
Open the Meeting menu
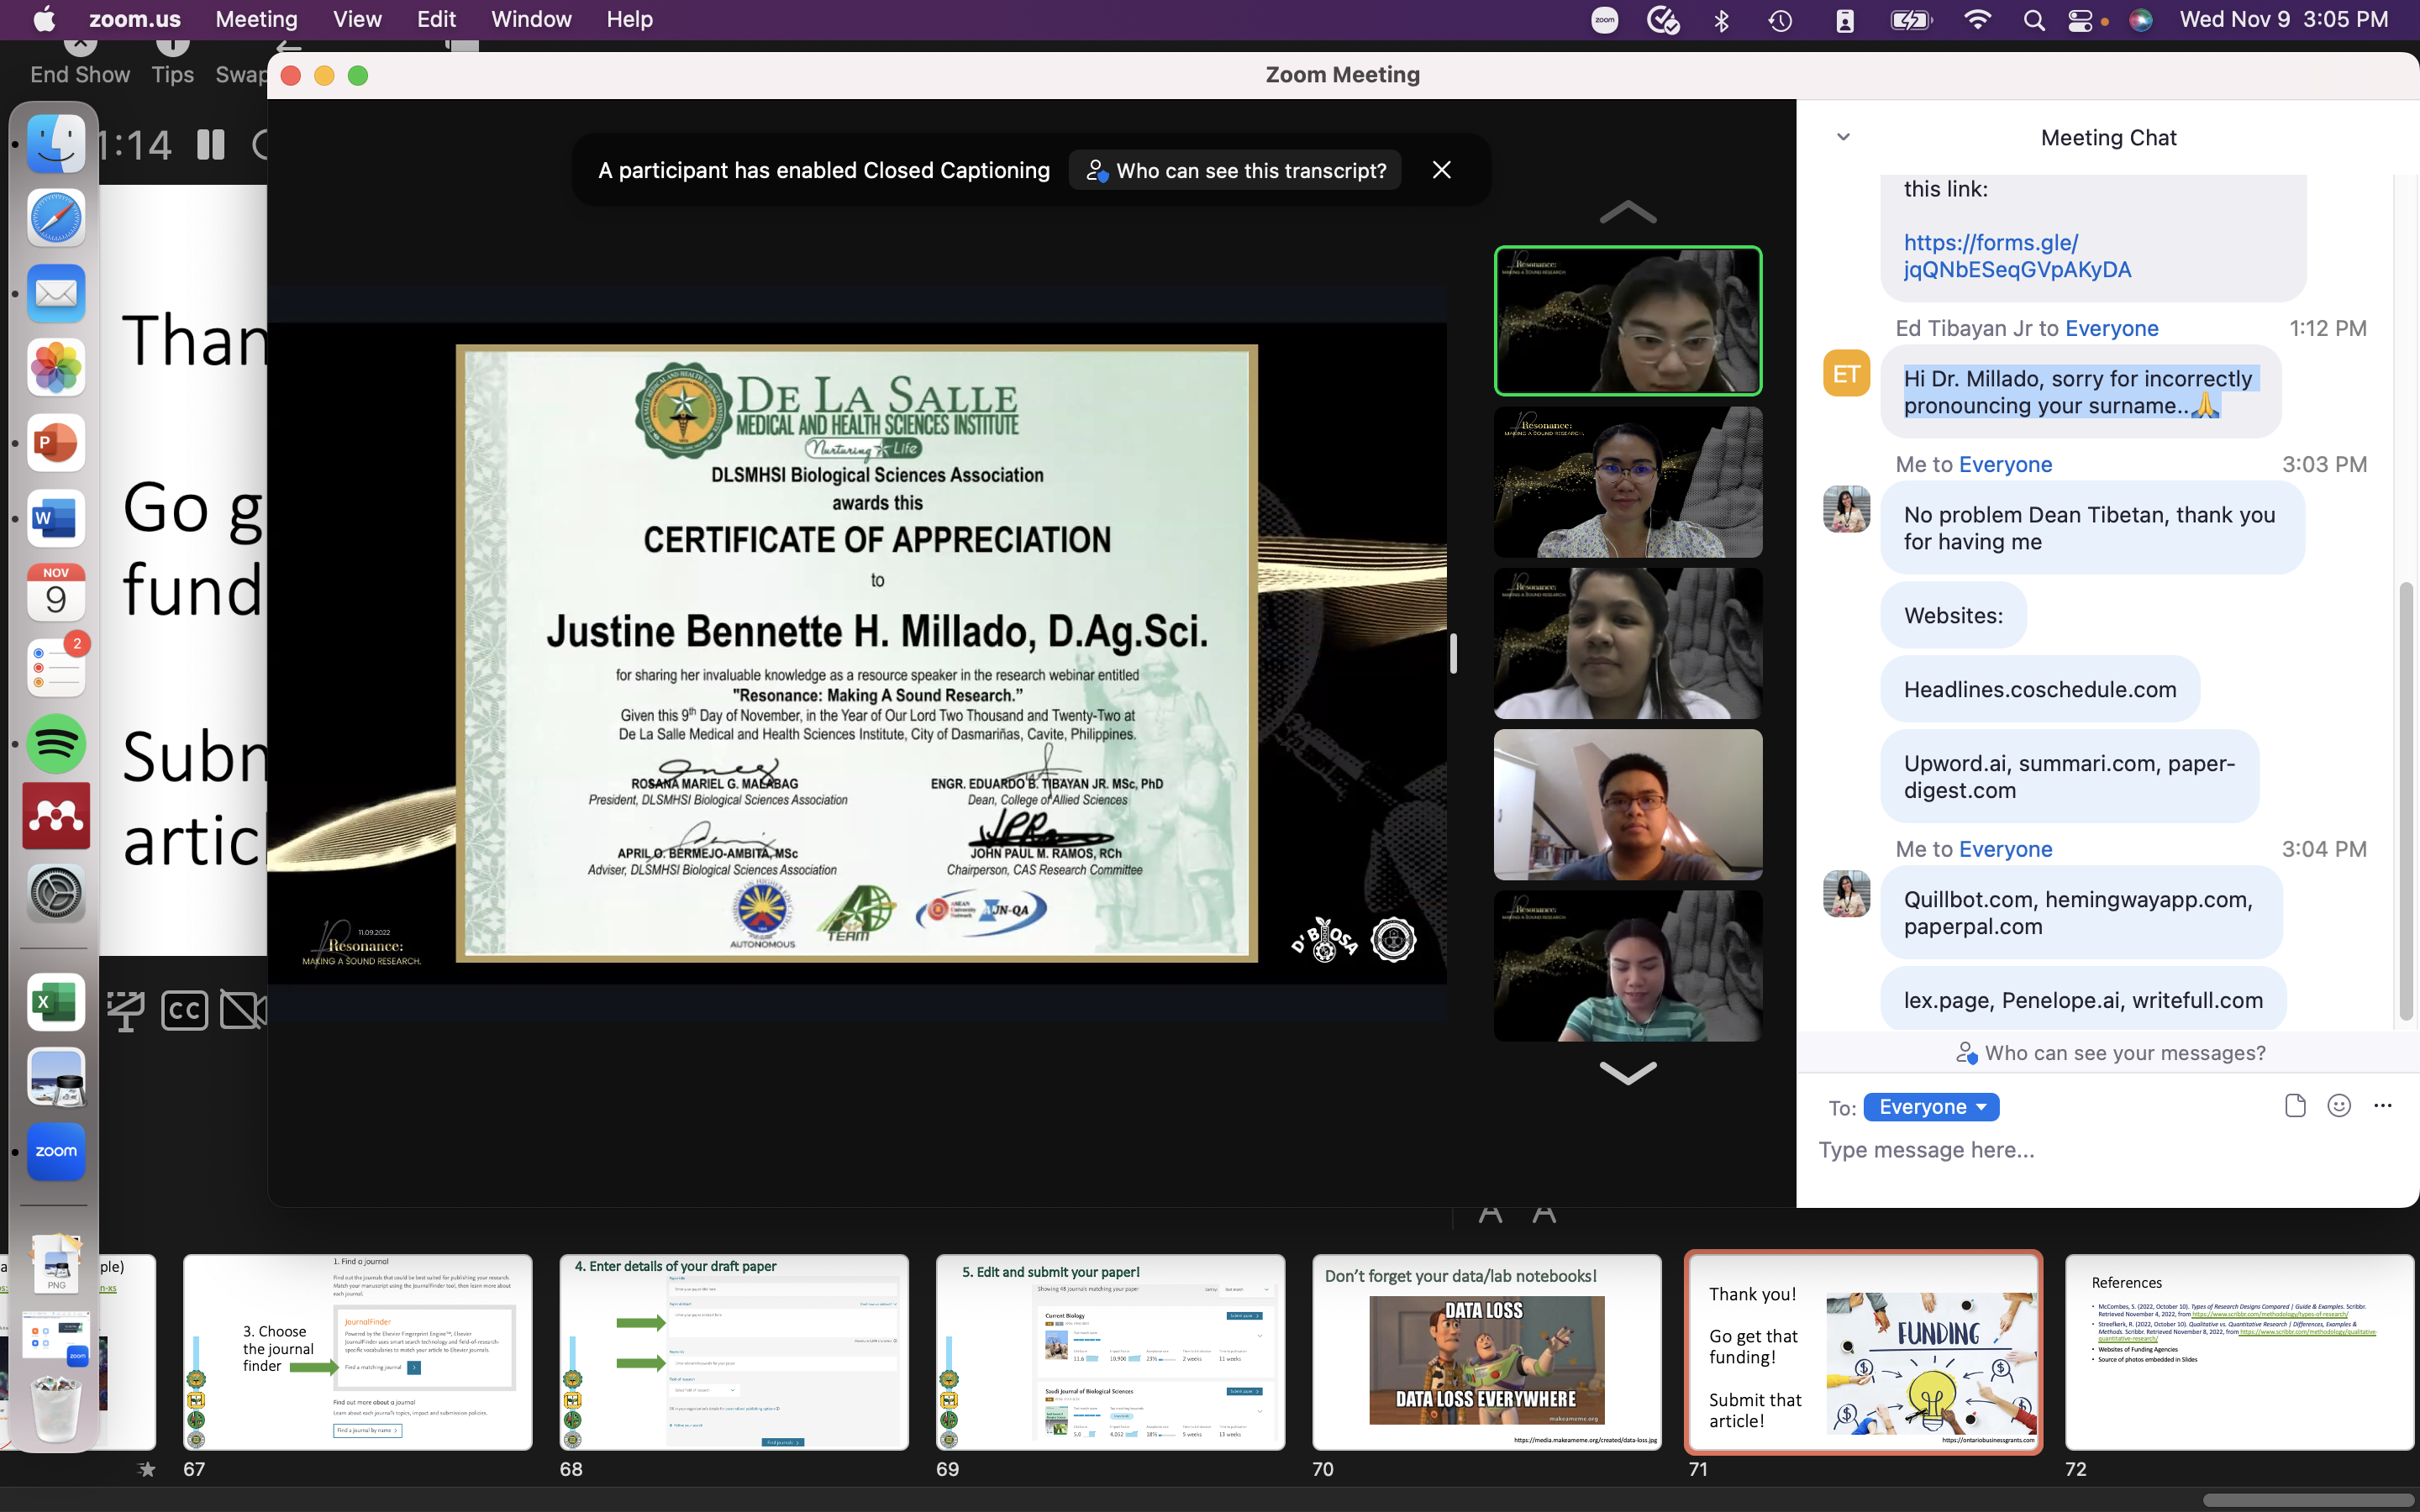[x=256, y=19]
